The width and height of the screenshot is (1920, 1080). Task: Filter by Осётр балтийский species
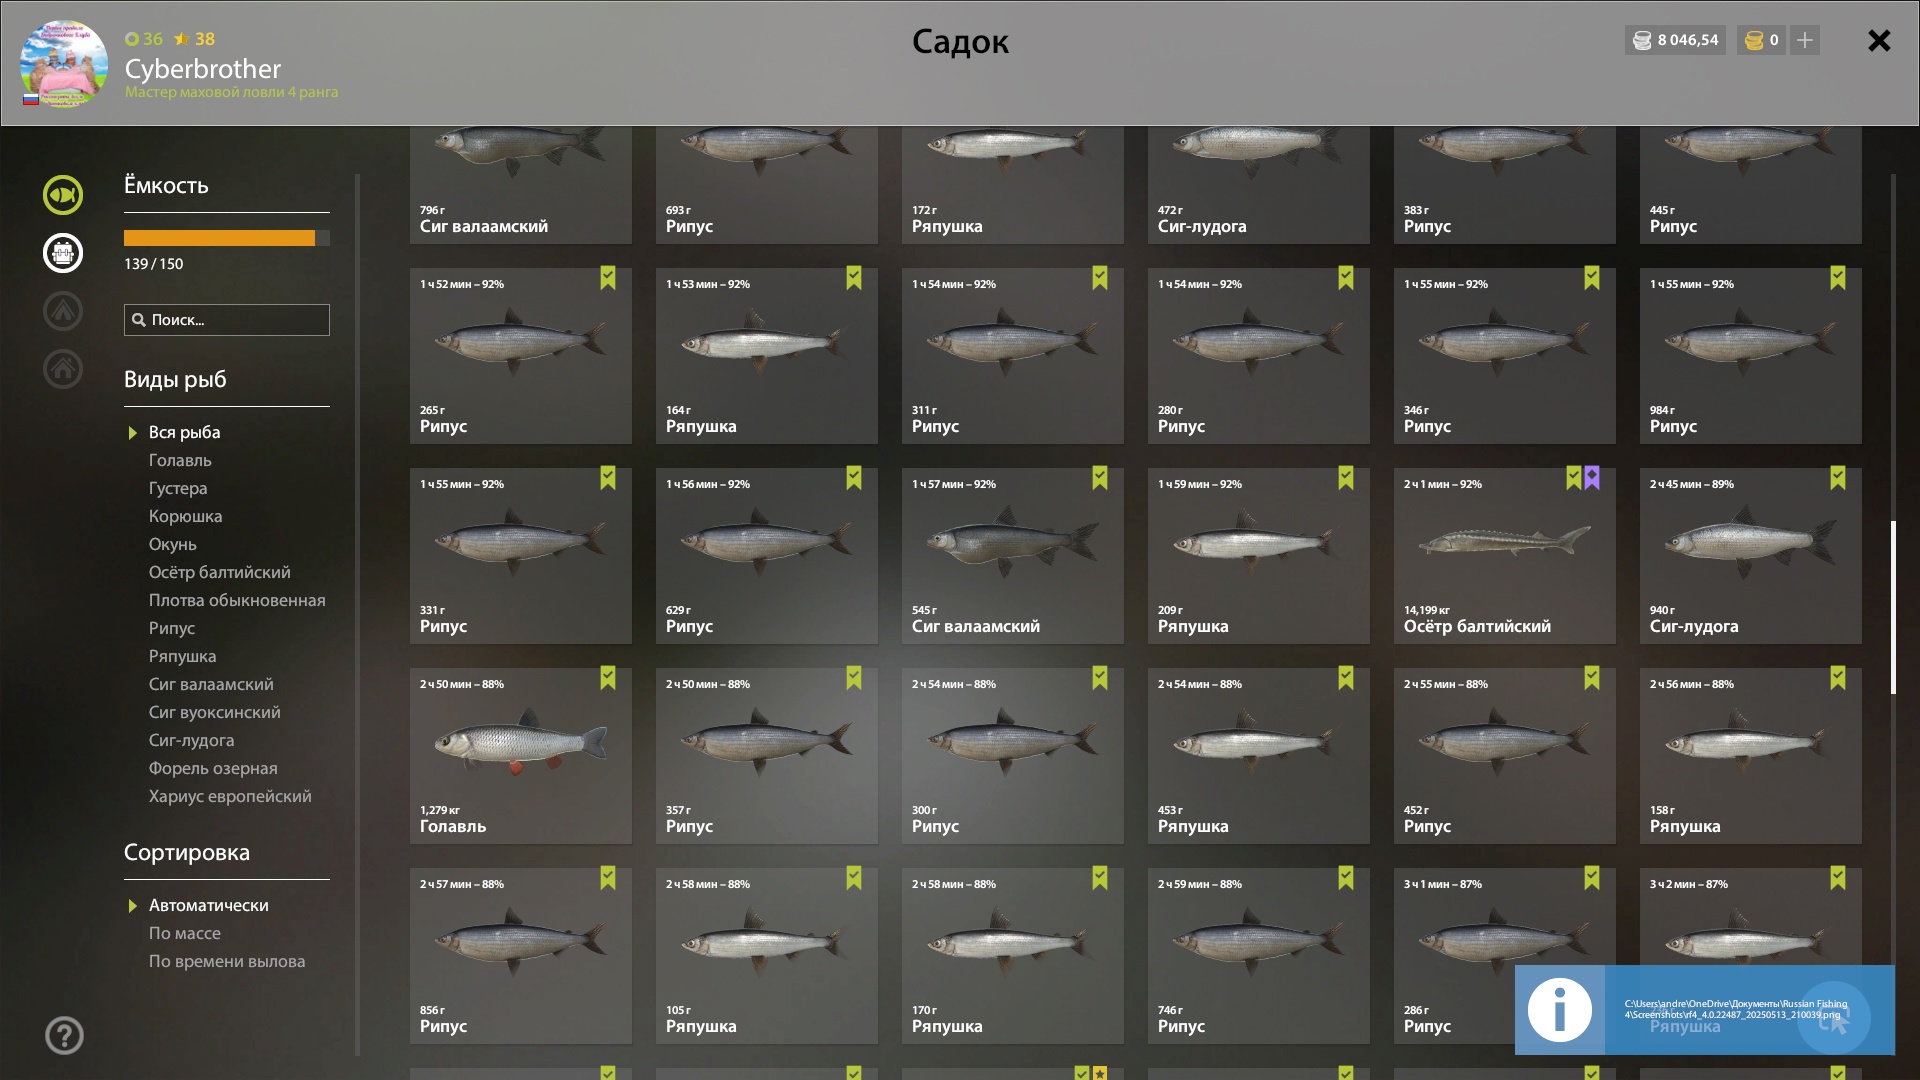pos(219,572)
